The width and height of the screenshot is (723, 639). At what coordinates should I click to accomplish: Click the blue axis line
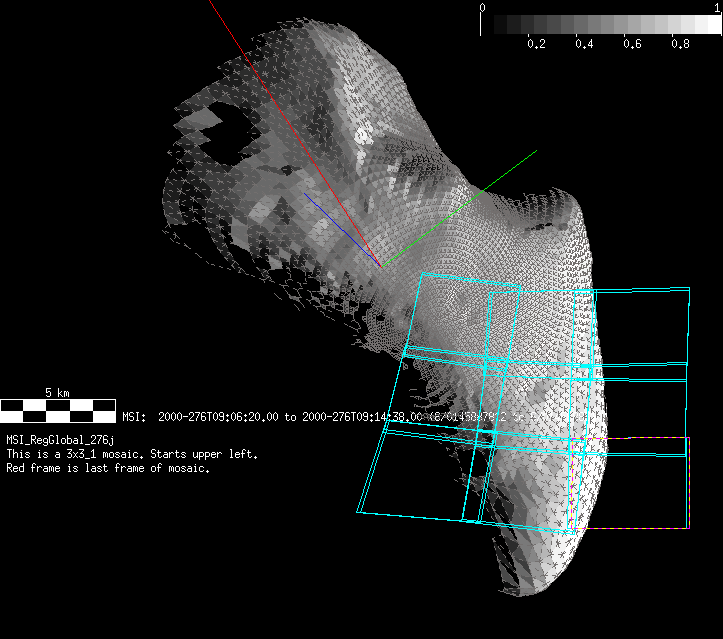tap(343, 230)
